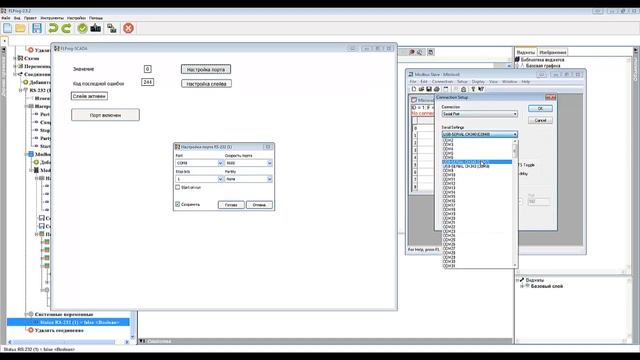Click OK in Connection Setup dialog
The image size is (640, 360).
[x=540, y=109]
